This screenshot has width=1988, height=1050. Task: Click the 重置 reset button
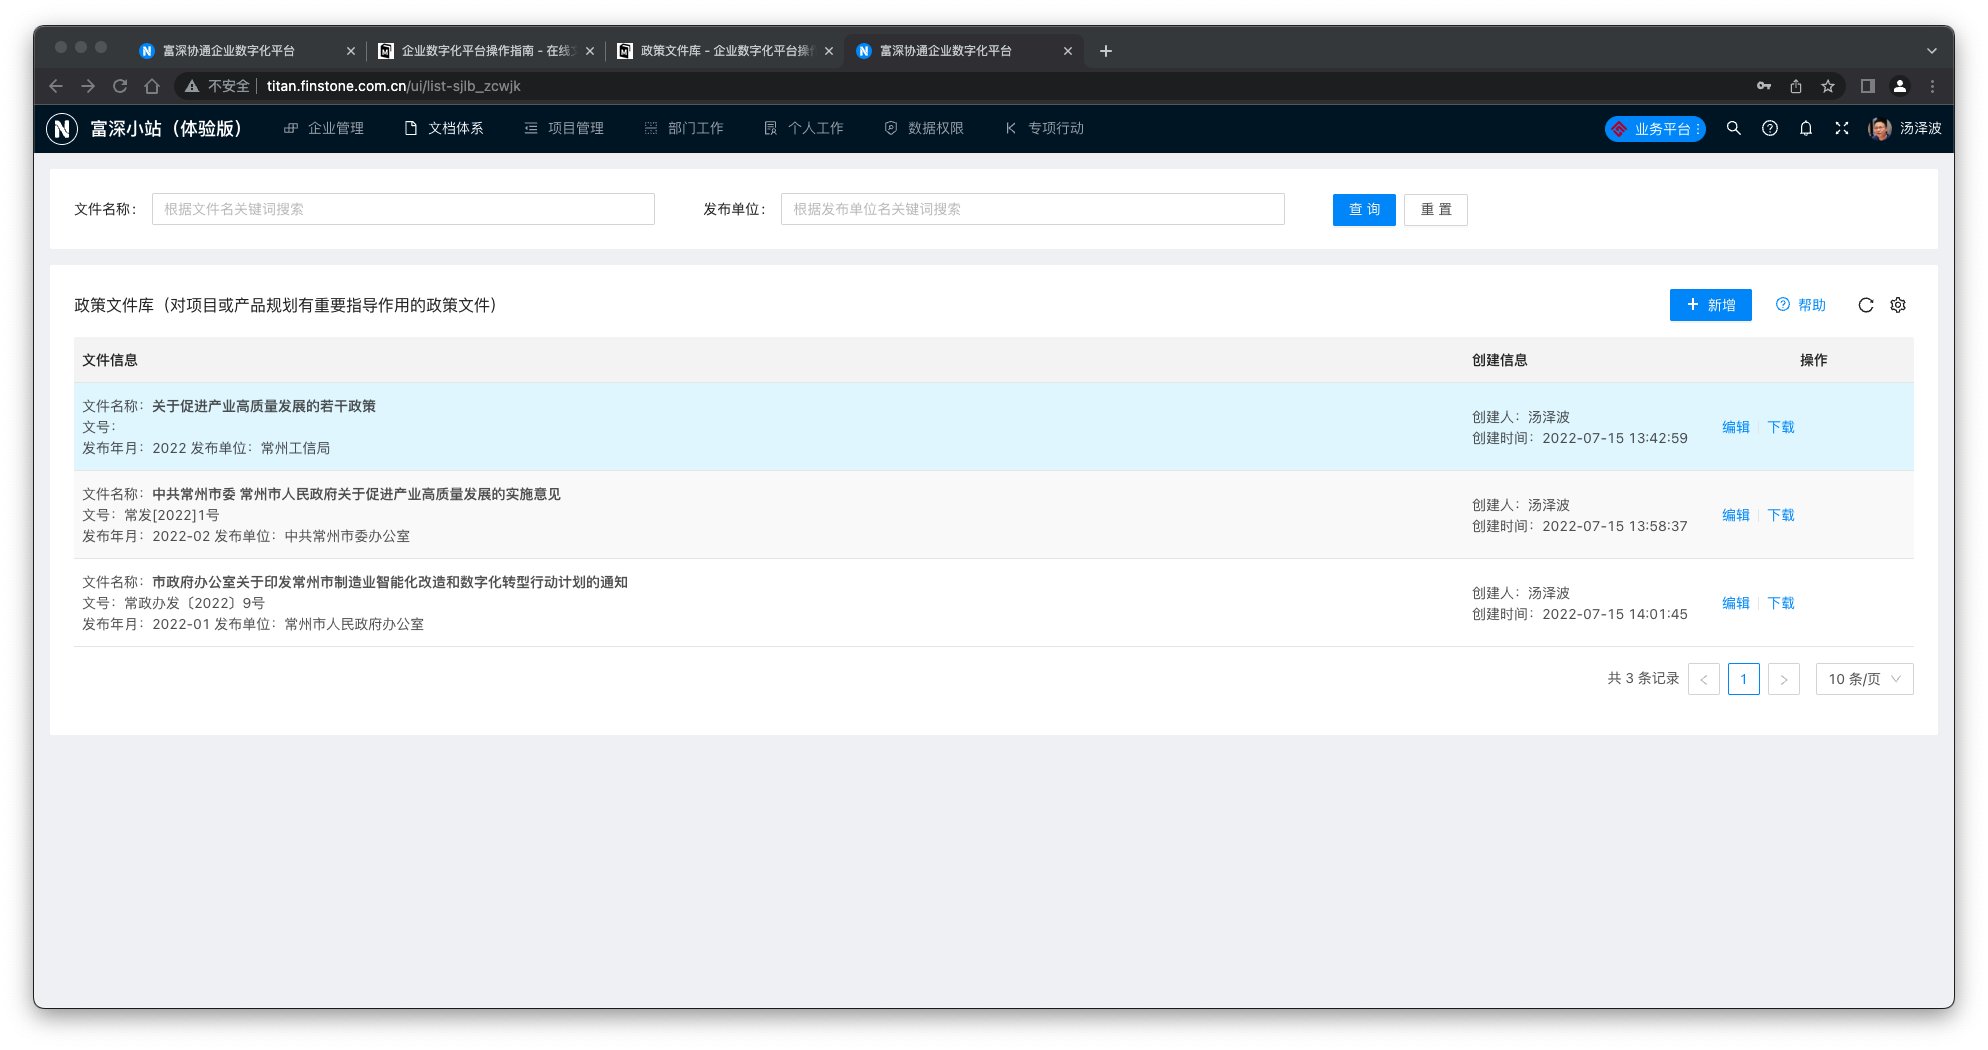1435,210
